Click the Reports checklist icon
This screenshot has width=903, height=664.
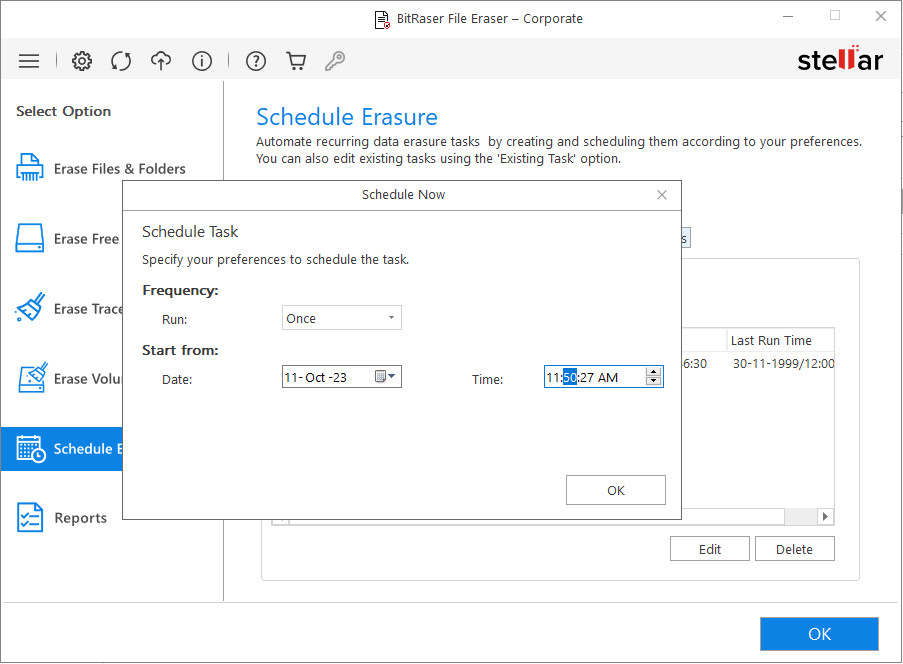(30, 517)
